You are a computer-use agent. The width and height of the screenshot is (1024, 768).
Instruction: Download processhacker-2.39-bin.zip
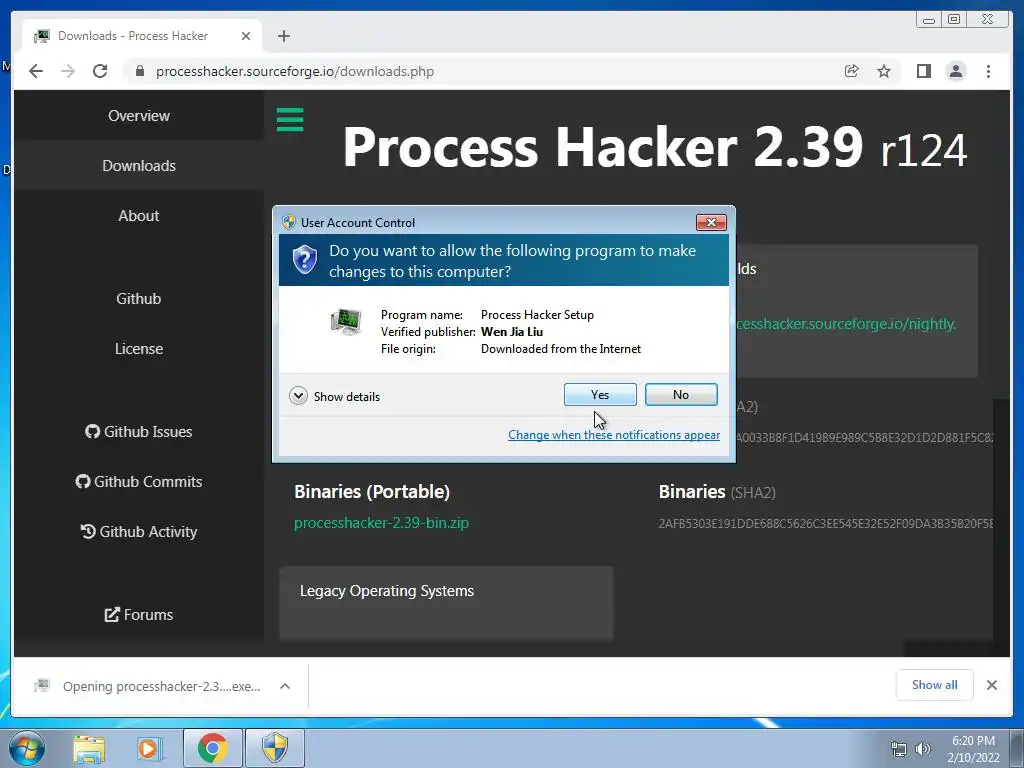click(x=381, y=523)
